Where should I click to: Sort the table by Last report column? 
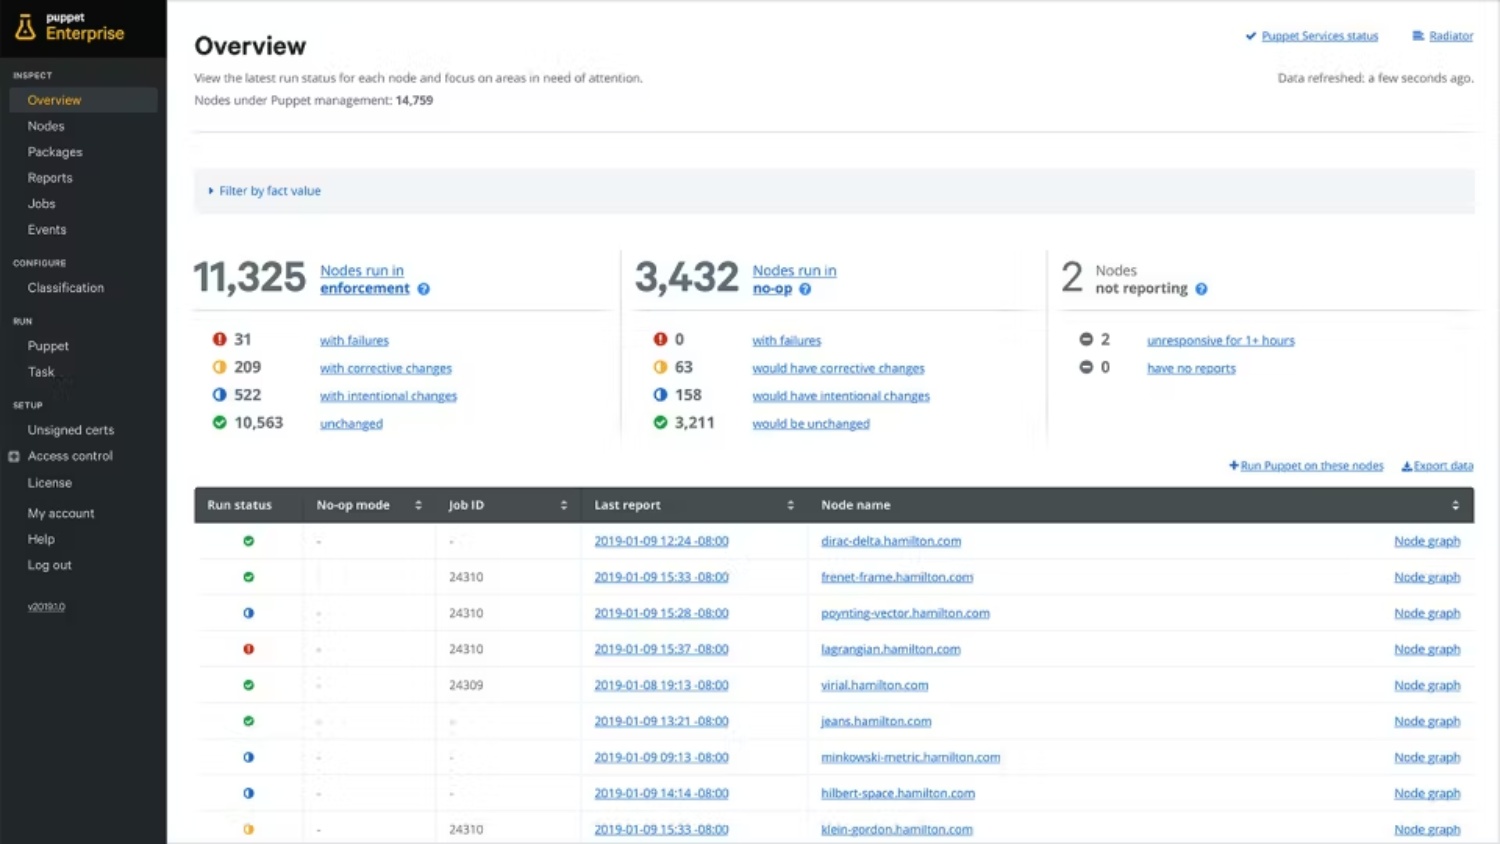tap(790, 505)
